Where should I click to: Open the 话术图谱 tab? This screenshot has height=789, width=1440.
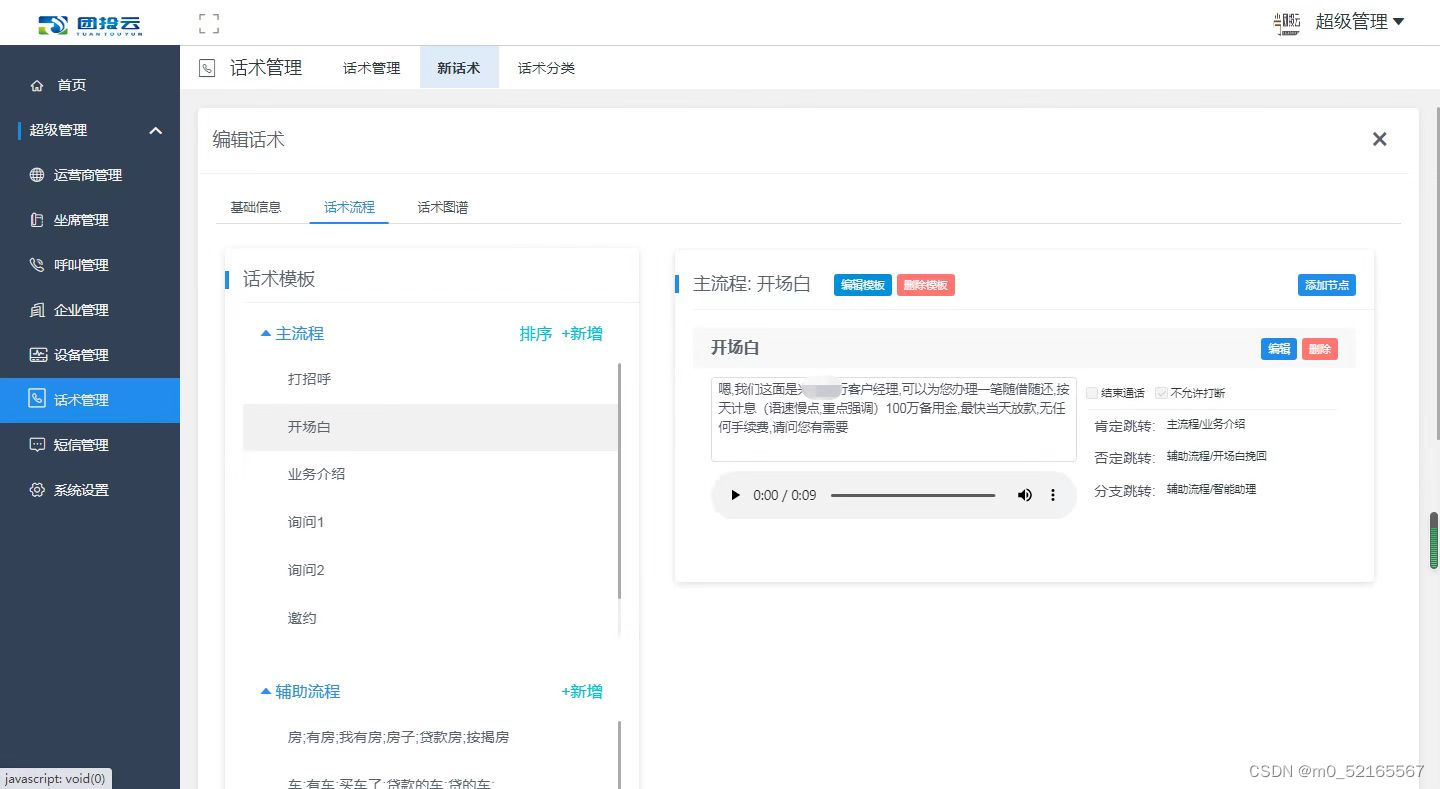pyautogui.click(x=443, y=207)
